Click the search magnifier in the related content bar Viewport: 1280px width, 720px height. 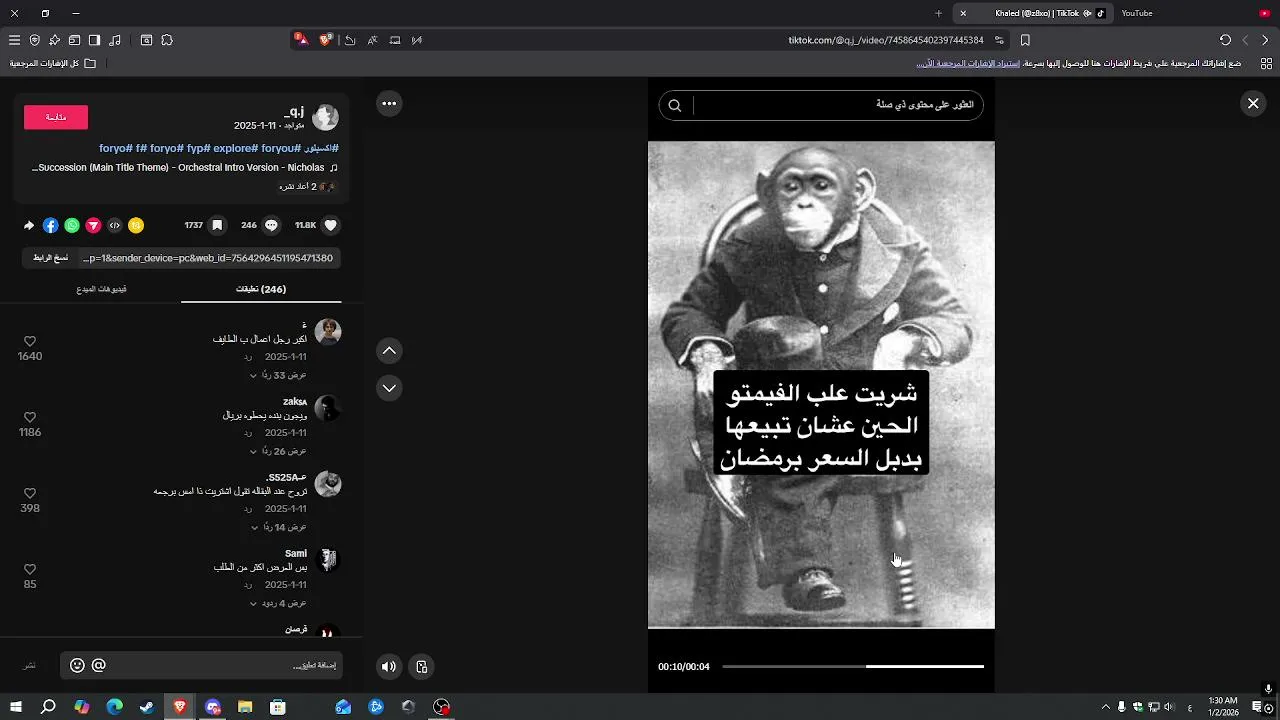(x=675, y=105)
